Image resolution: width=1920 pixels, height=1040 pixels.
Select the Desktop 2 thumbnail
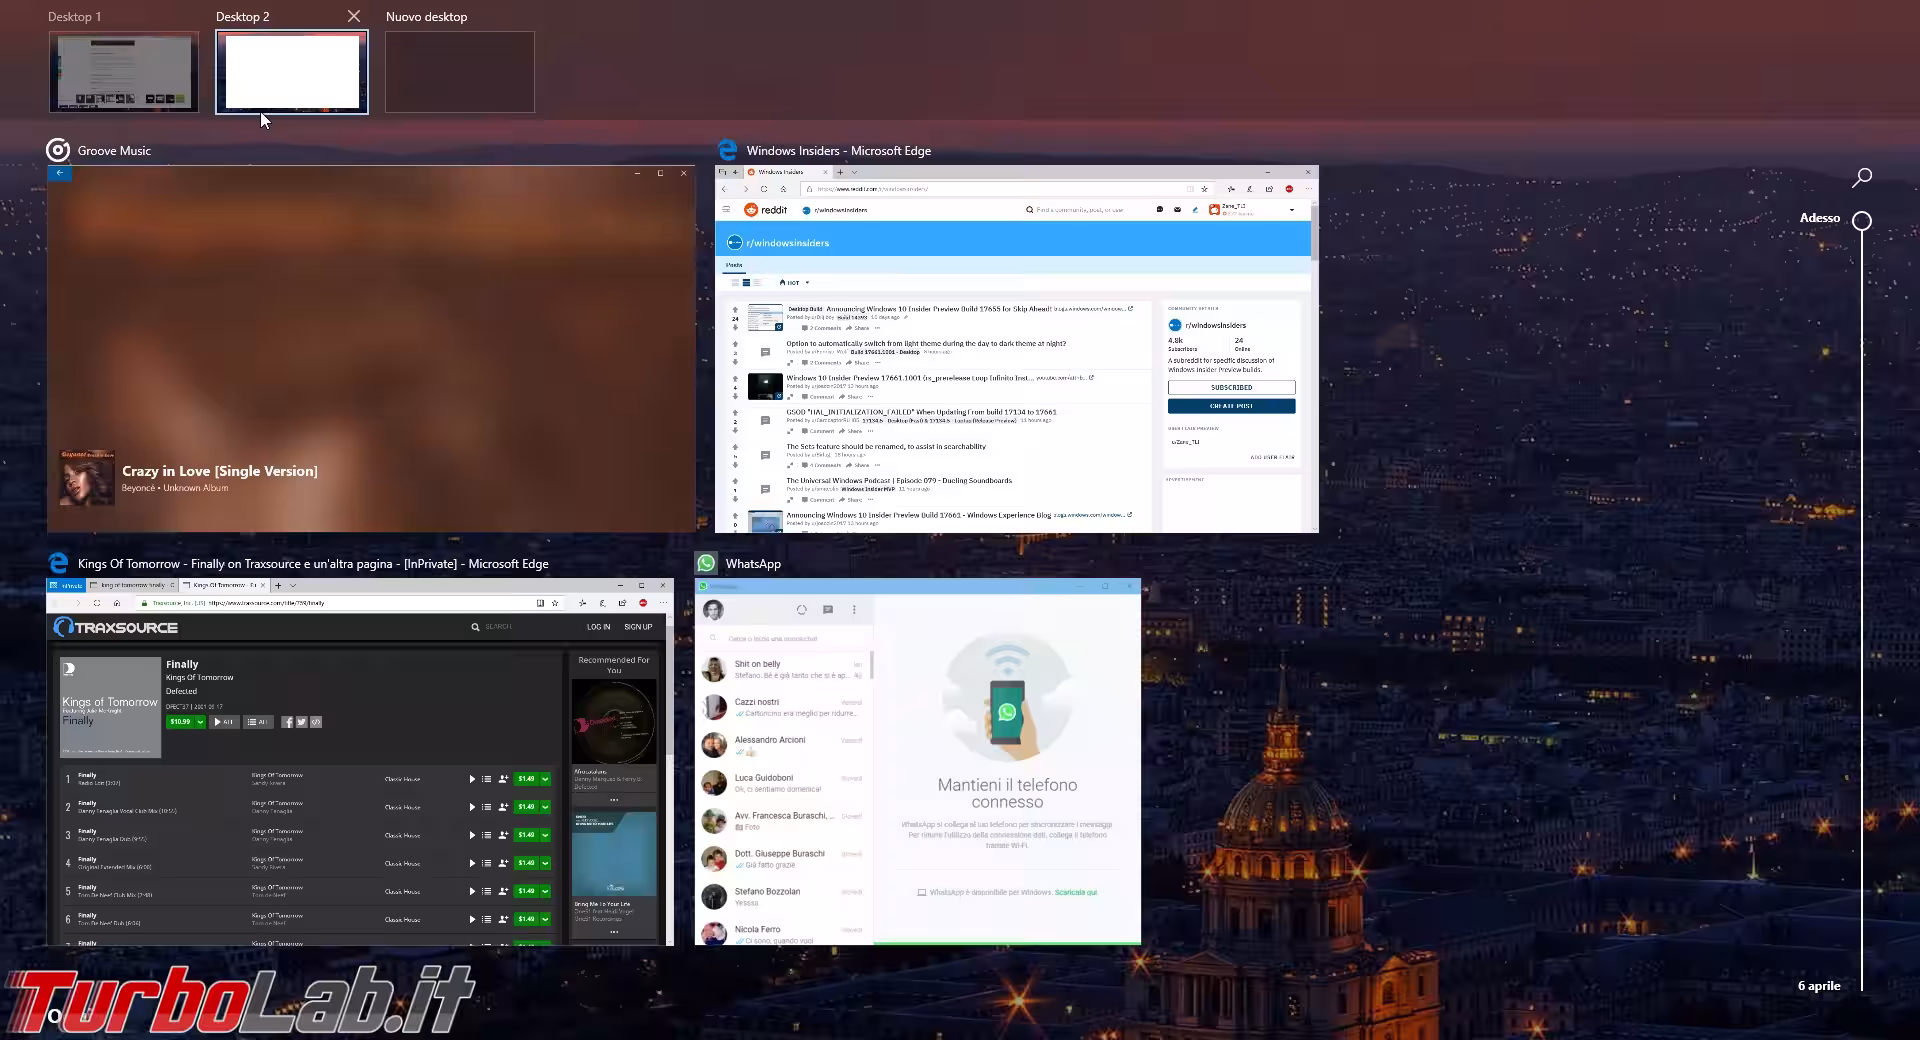[x=292, y=72]
